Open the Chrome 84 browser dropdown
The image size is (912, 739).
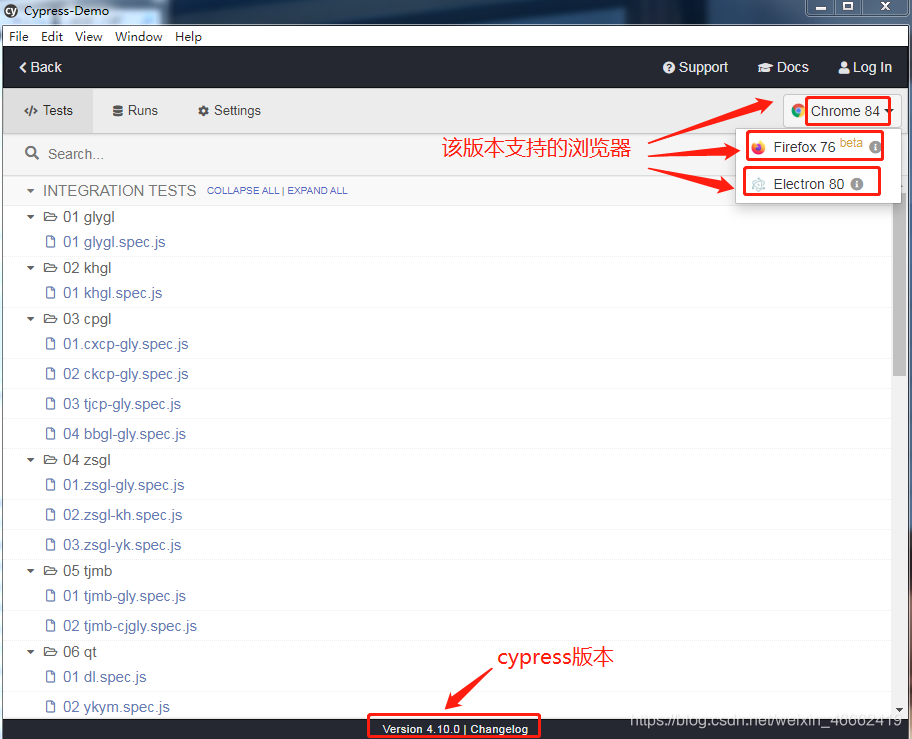[842, 110]
